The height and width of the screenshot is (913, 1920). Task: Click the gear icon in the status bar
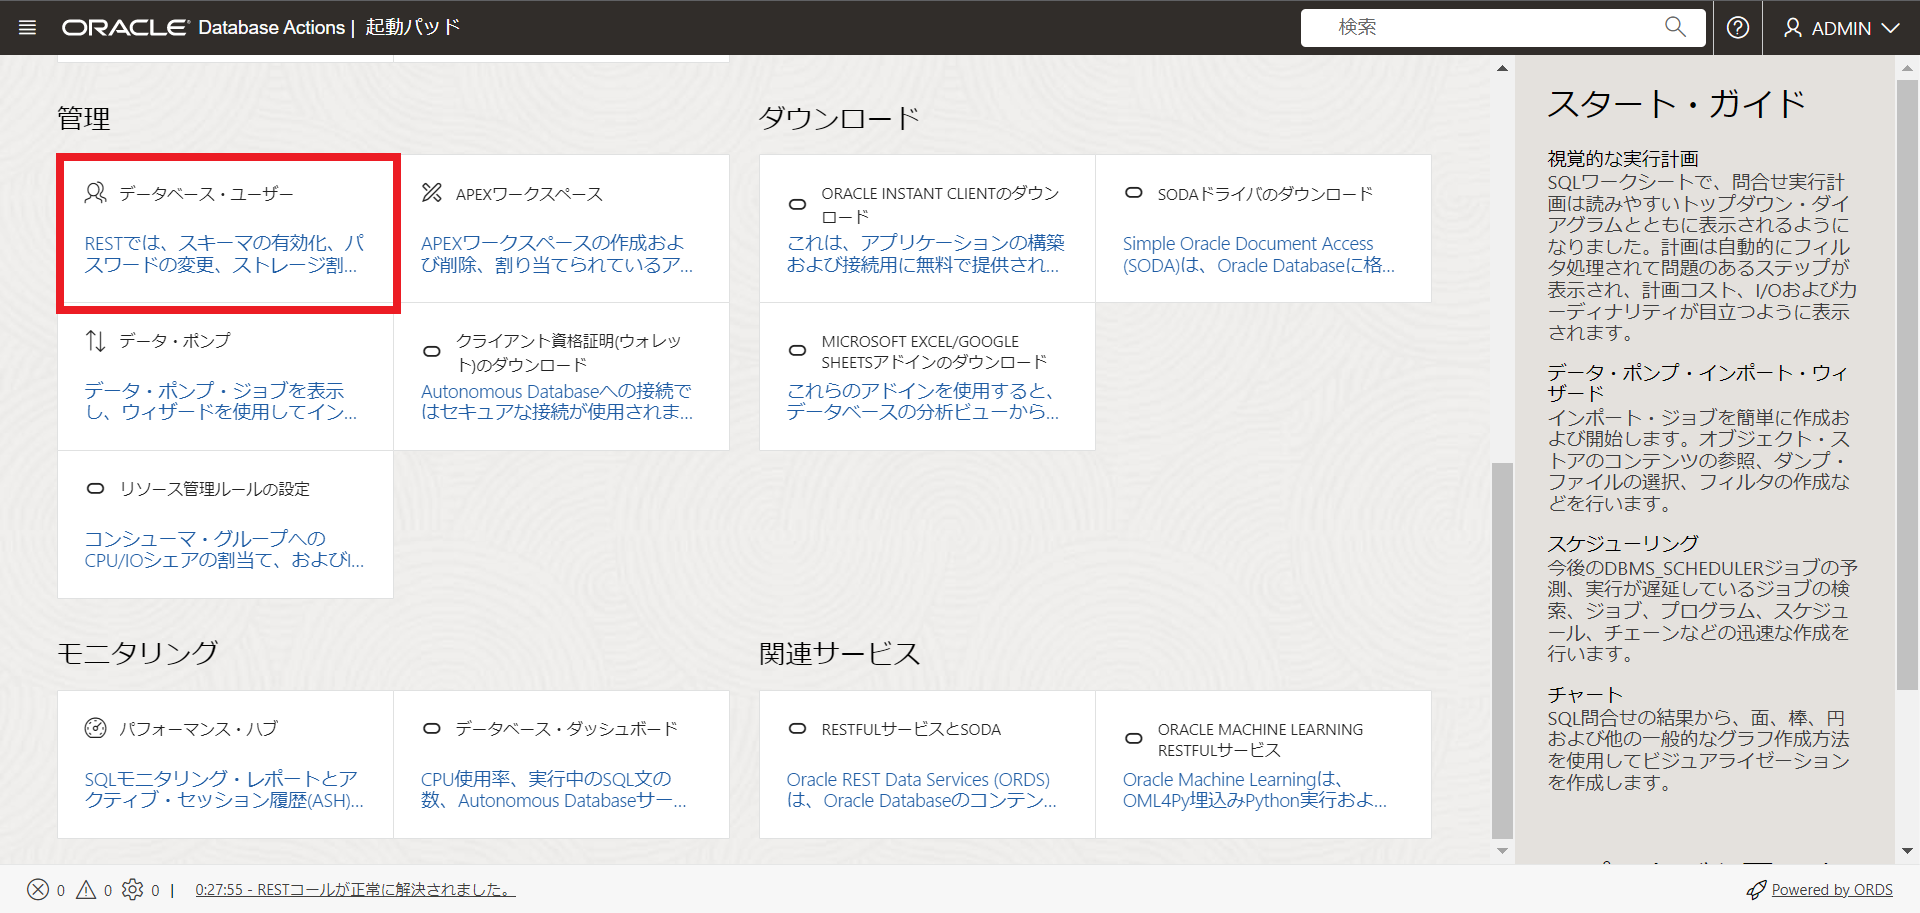point(133,889)
